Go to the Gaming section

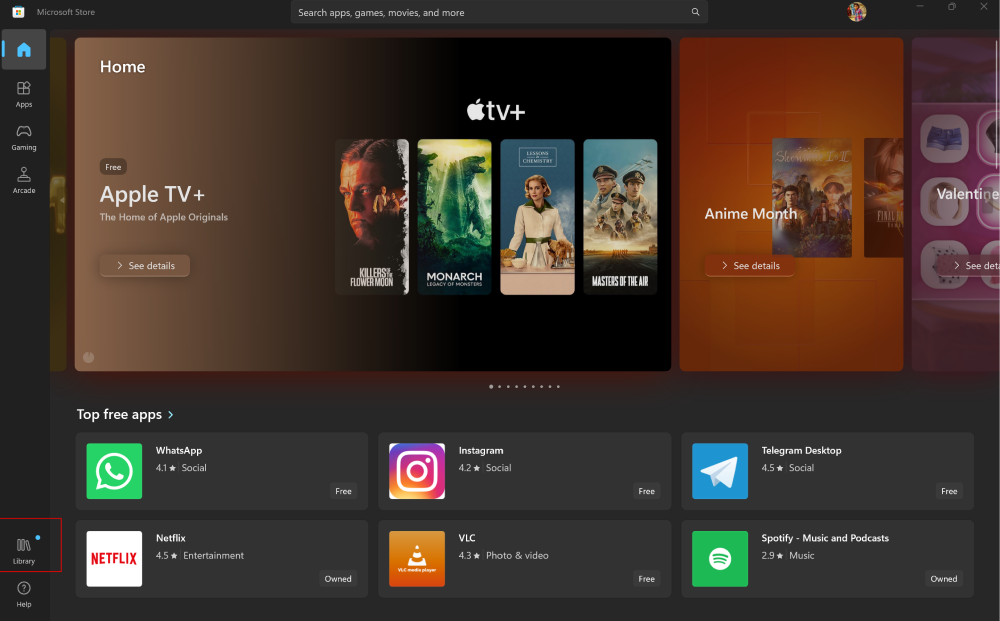pyautogui.click(x=24, y=137)
